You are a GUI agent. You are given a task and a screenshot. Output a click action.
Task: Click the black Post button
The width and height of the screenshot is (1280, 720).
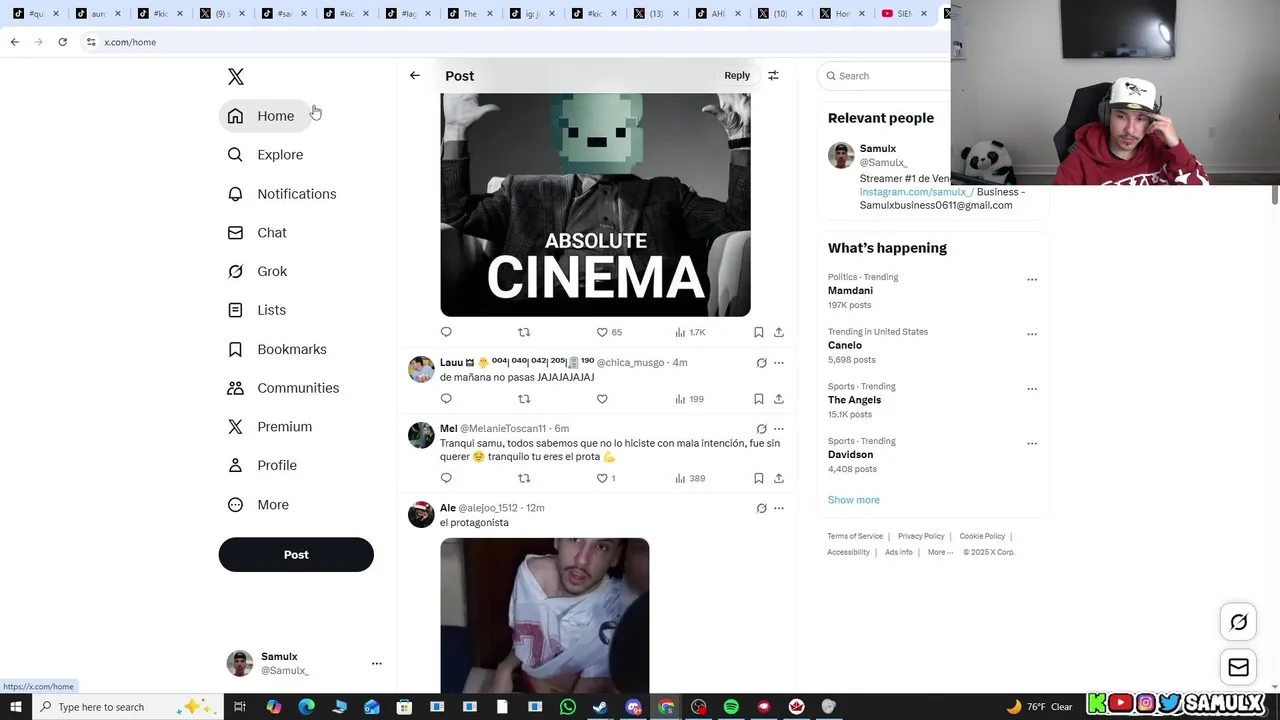coord(296,555)
